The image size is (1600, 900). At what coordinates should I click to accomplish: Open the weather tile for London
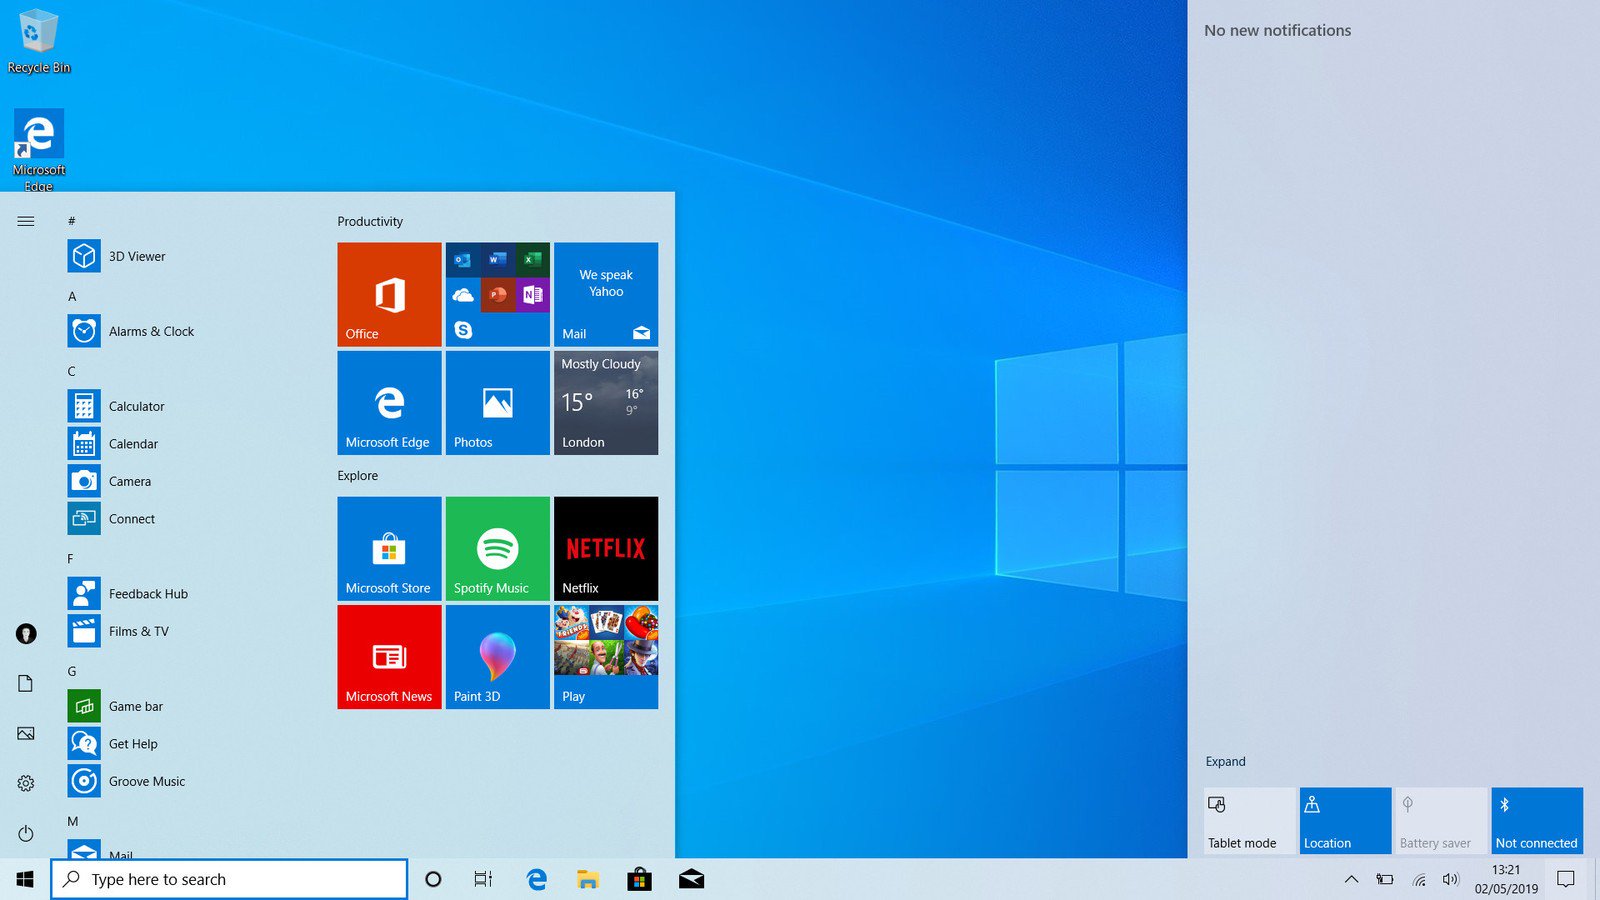coord(605,403)
